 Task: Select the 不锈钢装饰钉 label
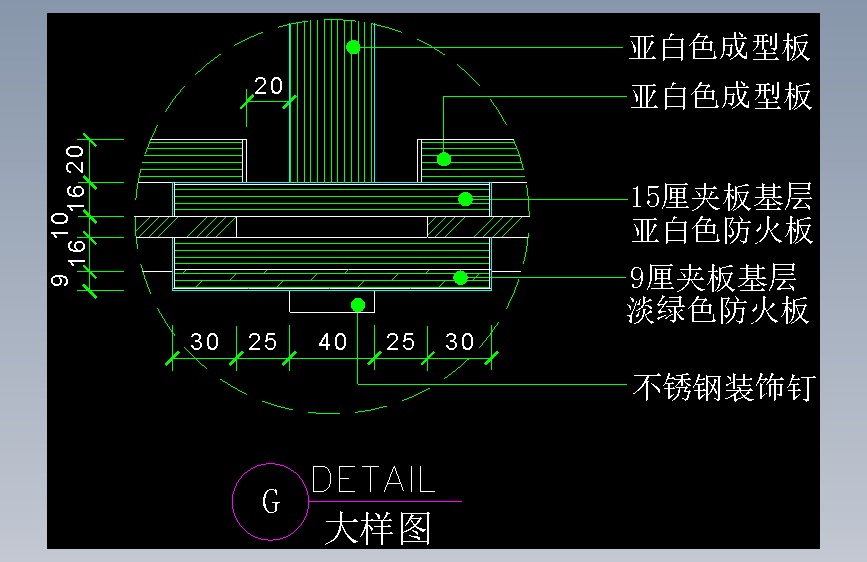click(x=724, y=387)
